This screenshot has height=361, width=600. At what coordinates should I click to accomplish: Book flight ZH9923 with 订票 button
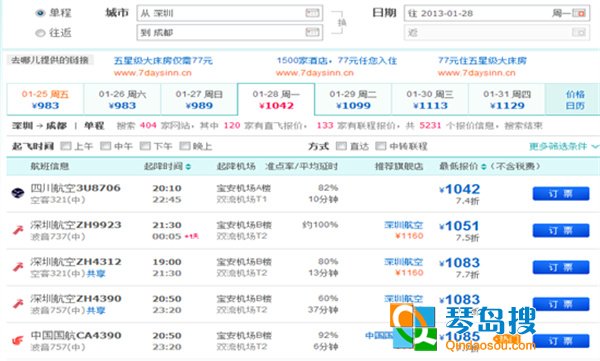(561, 230)
